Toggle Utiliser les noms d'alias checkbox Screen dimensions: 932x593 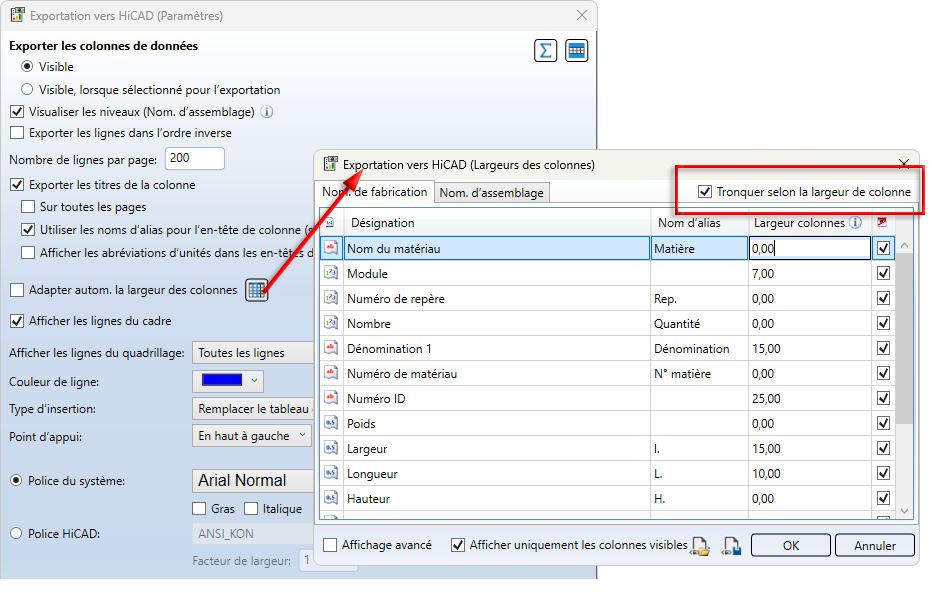(28, 229)
